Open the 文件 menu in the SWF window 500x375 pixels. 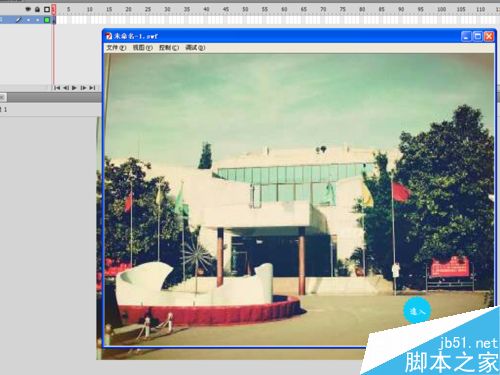coord(116,48)
